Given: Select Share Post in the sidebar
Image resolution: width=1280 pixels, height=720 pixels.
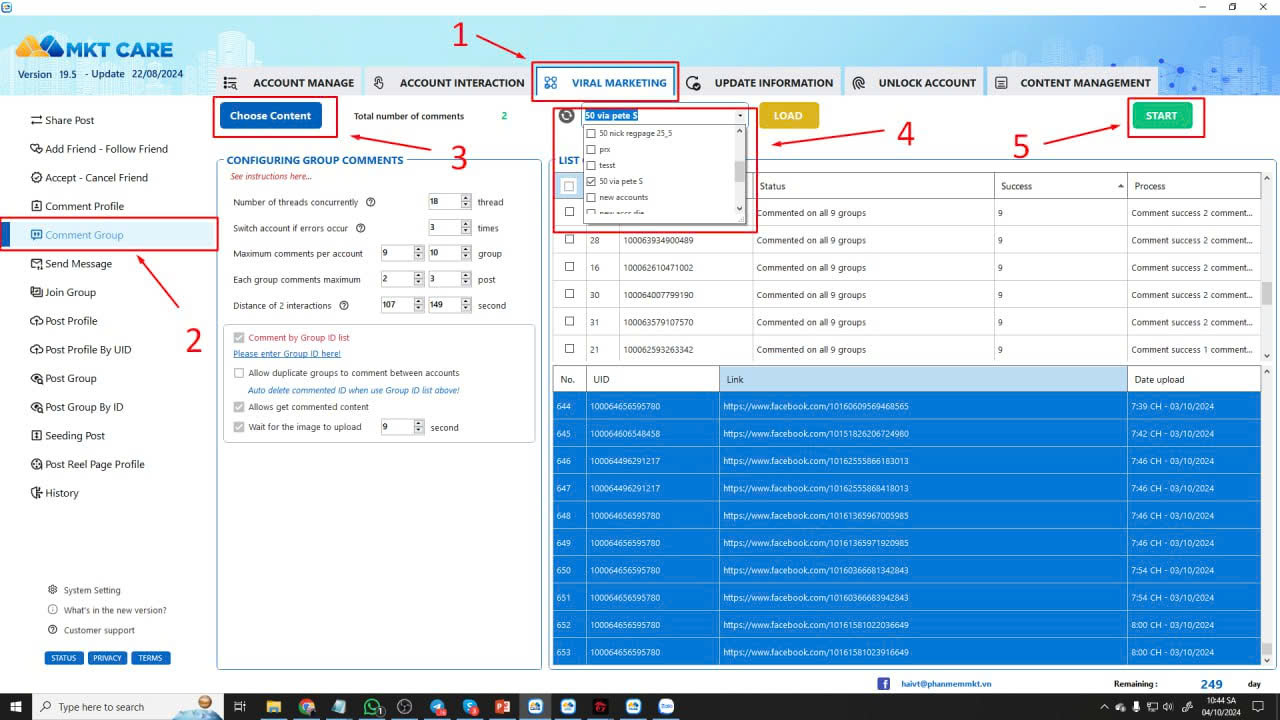Looking at the screenshot, I should 68,120.
